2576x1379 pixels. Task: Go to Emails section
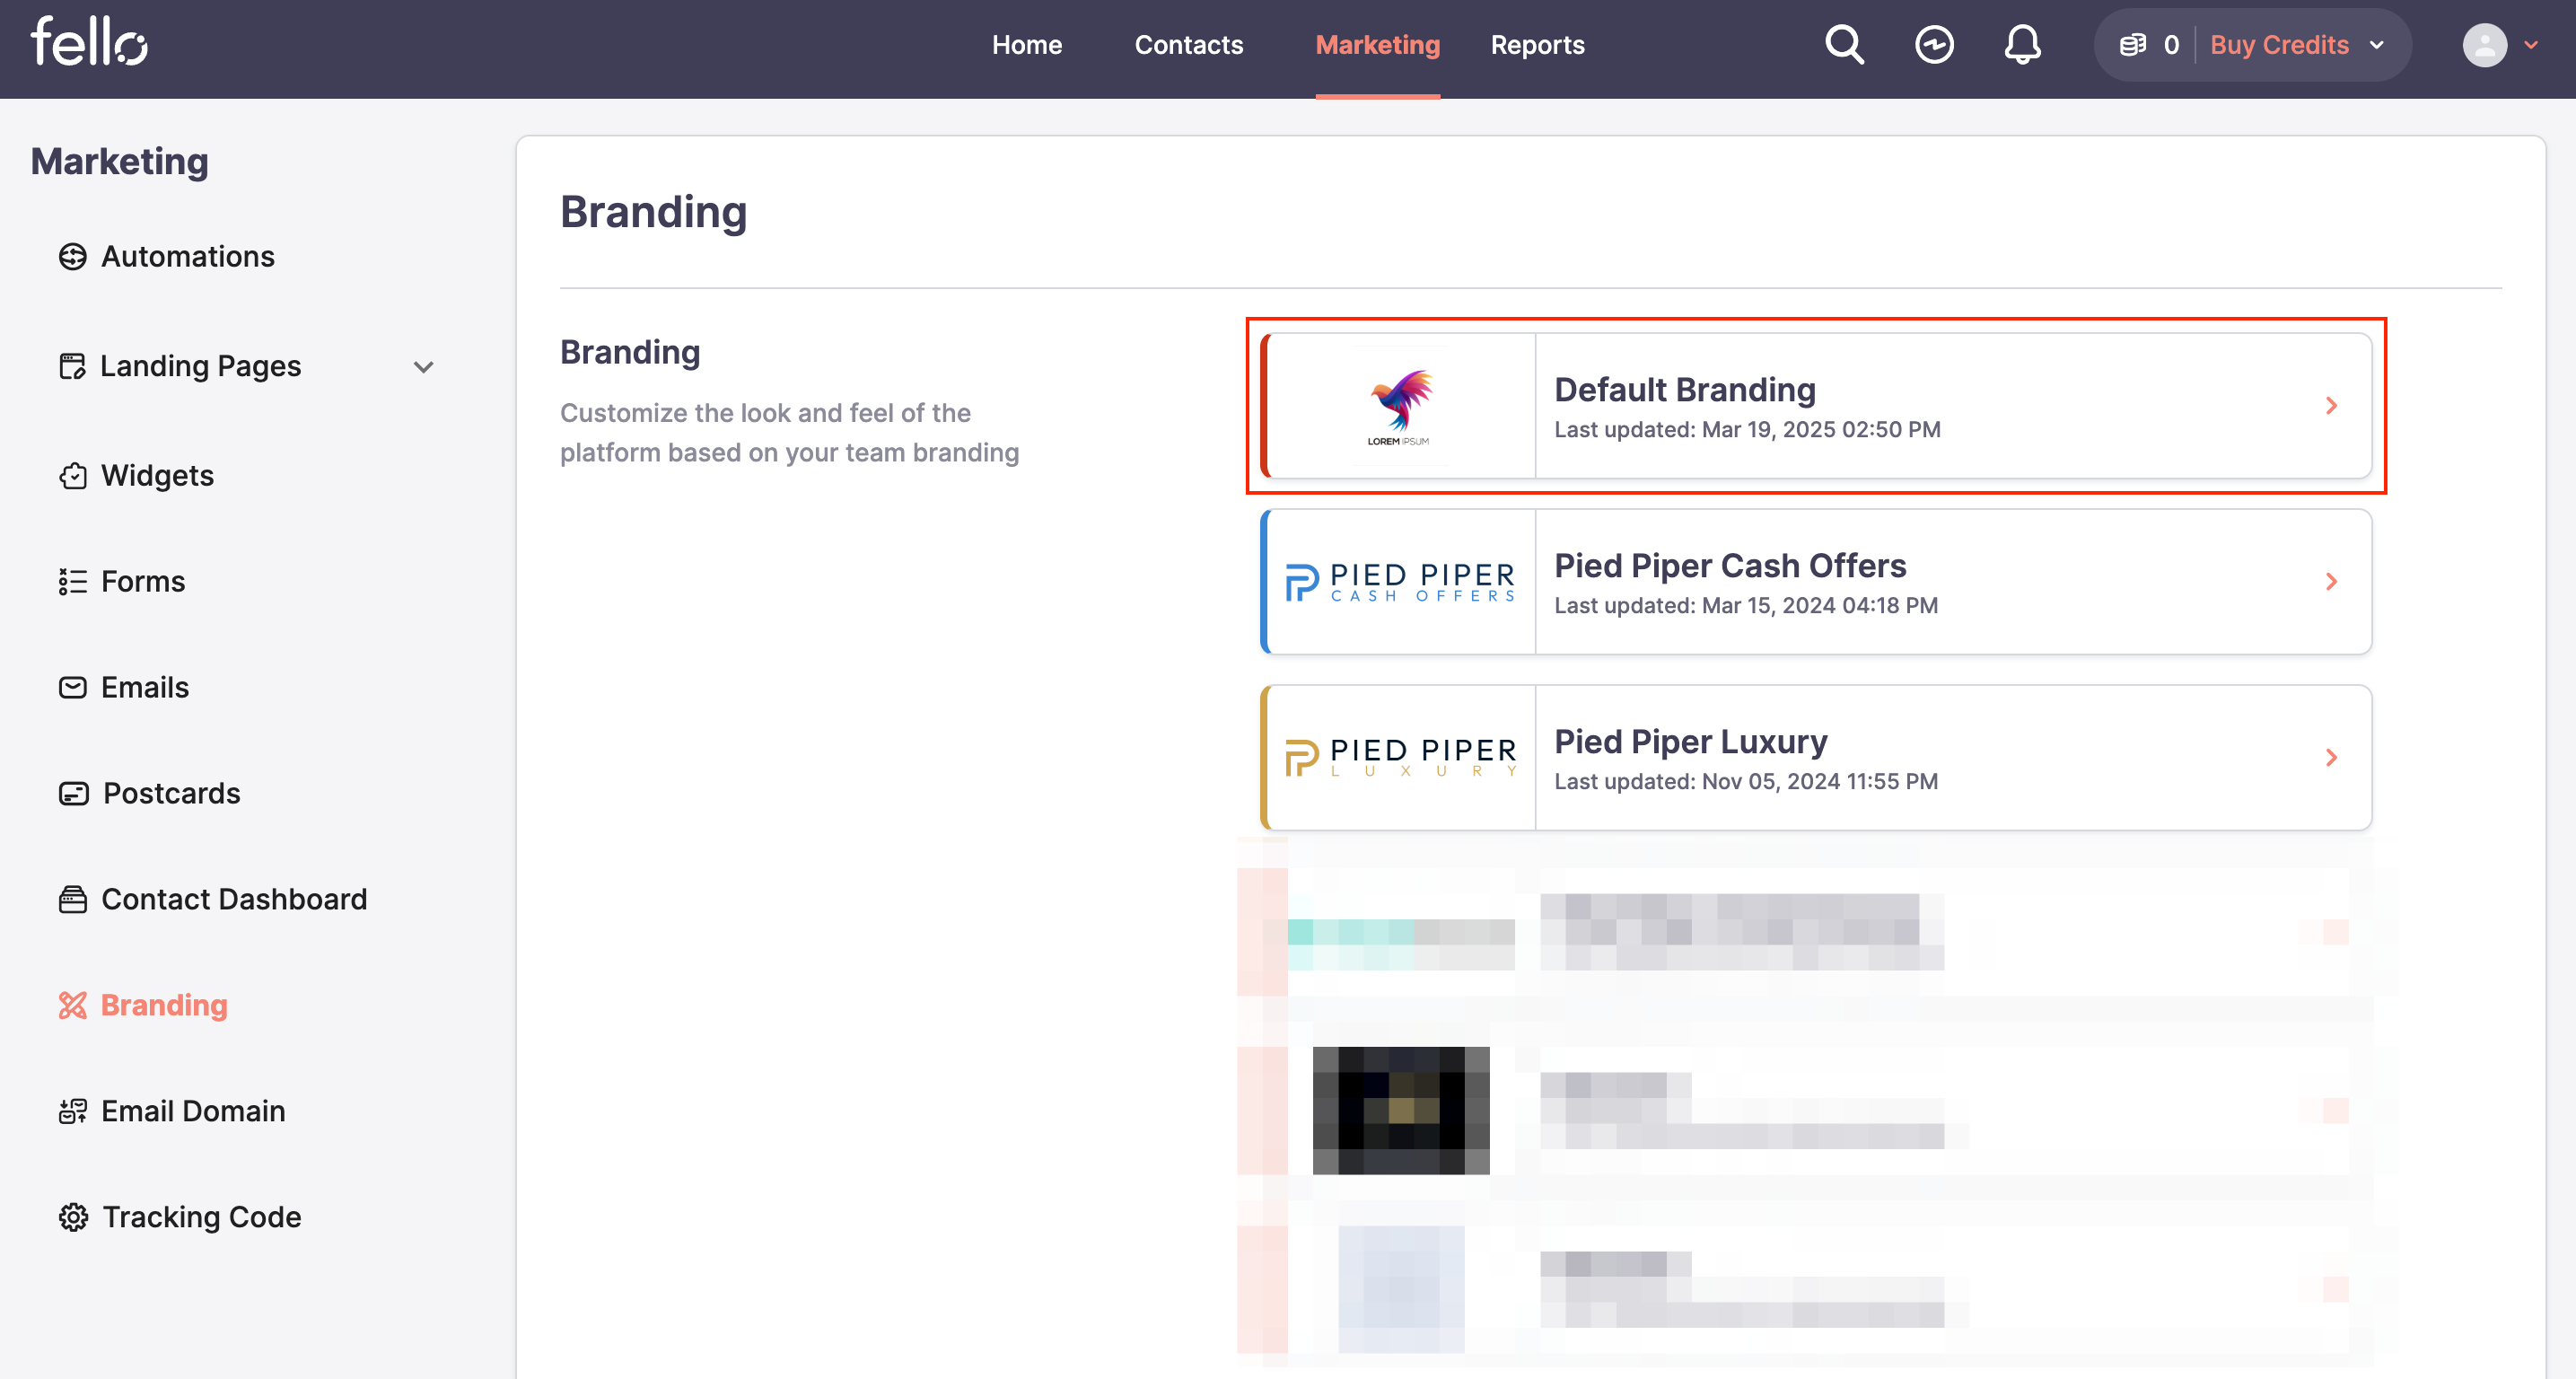pyautogui.click(x=145, y=688)
